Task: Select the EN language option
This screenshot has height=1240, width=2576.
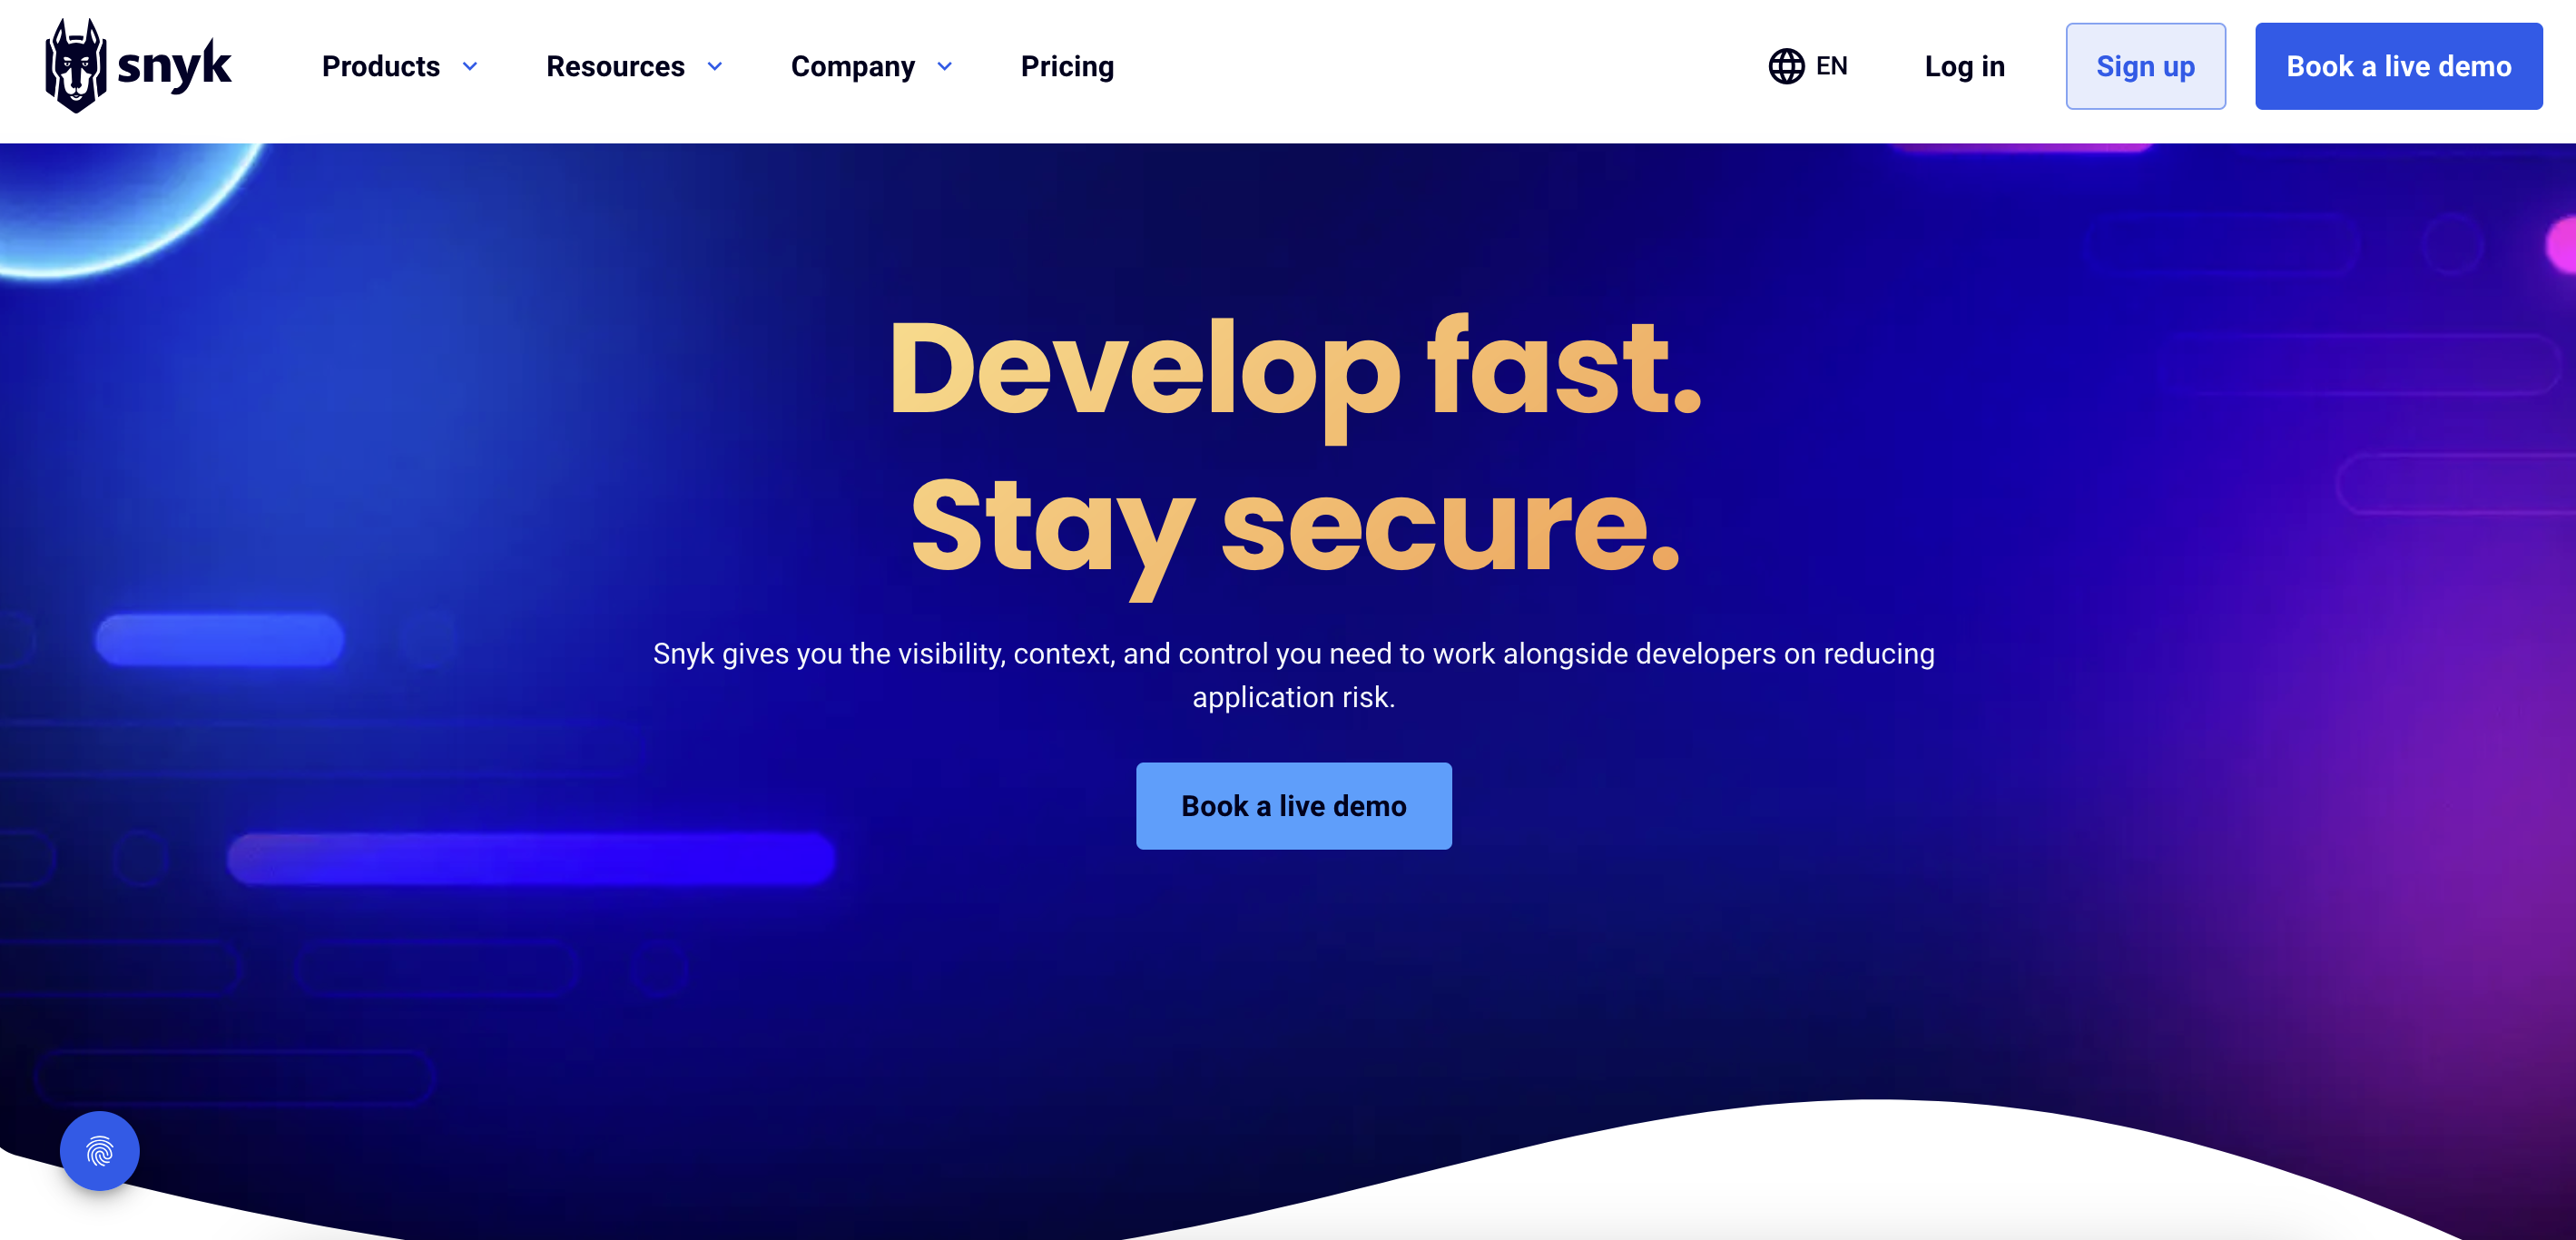Action: (x=1807, y=65)
